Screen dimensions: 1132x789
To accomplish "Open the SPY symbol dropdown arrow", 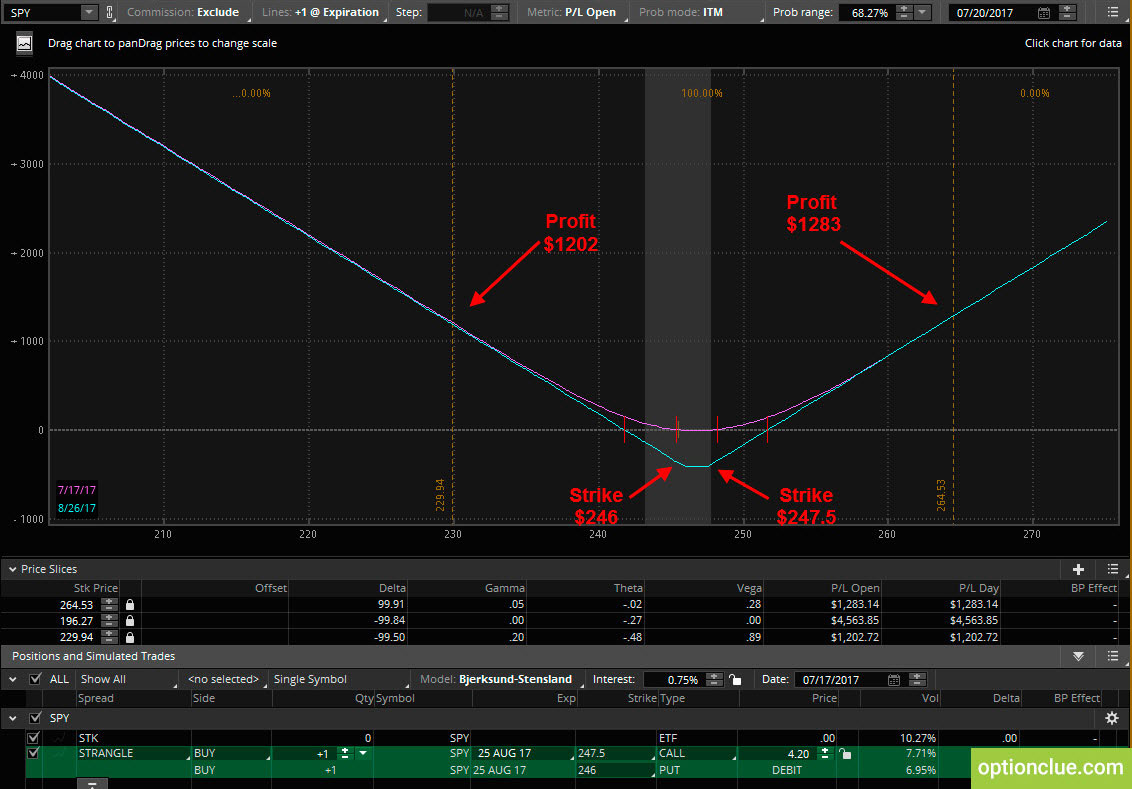I will pos(89,12).
